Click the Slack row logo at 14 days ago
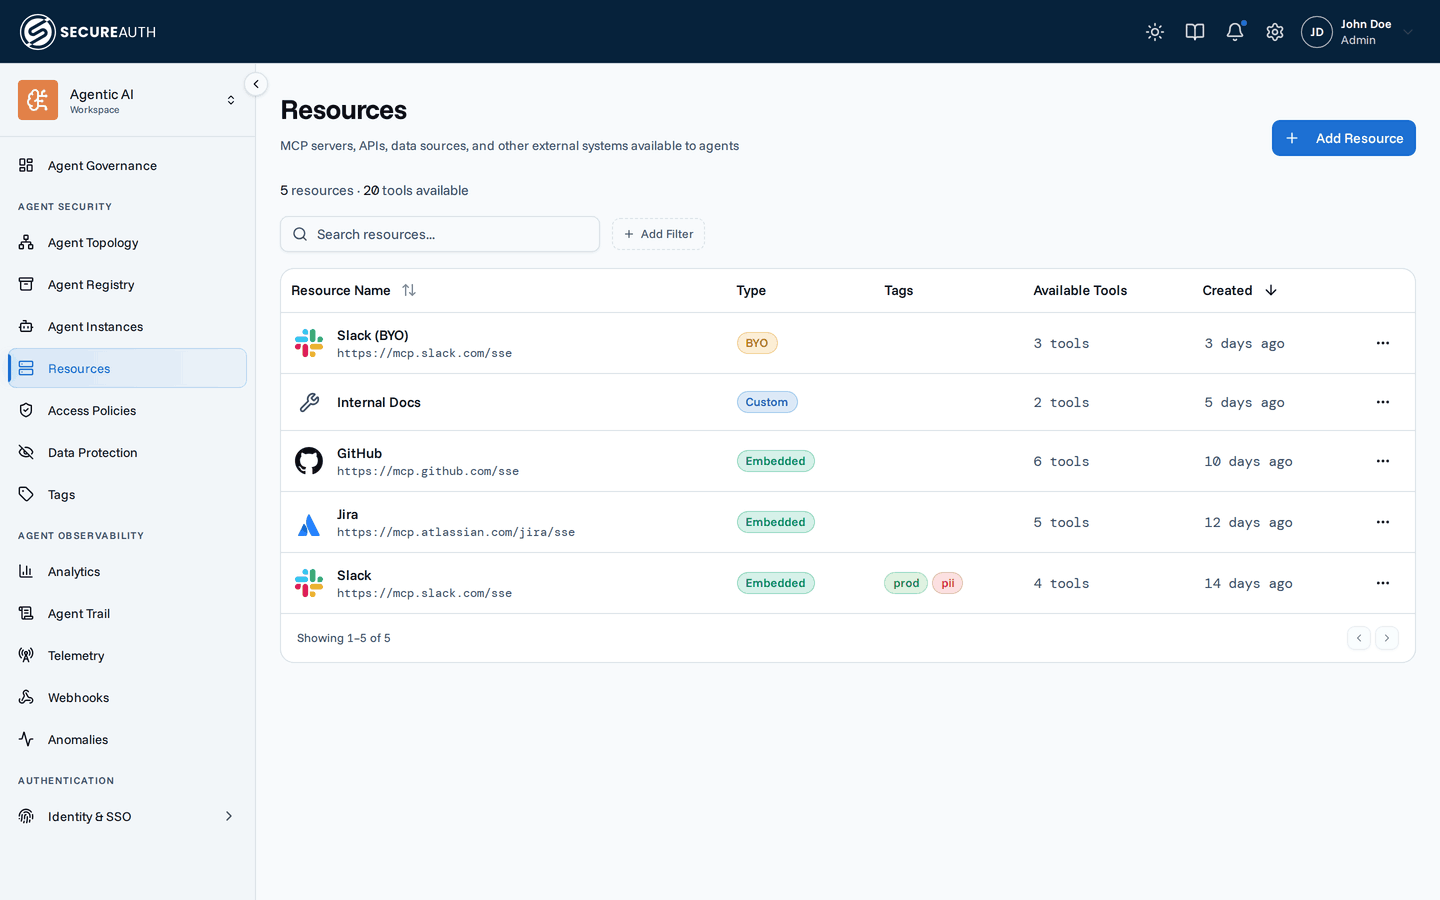The image size is (1440, 900). point(309,583)
